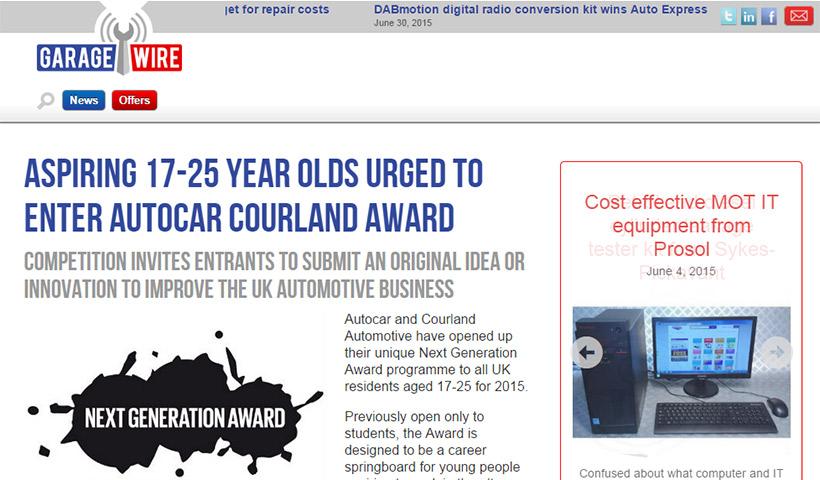
Task: Click paragraph starting 'Previously open only to'
Action: coord(432,445)
